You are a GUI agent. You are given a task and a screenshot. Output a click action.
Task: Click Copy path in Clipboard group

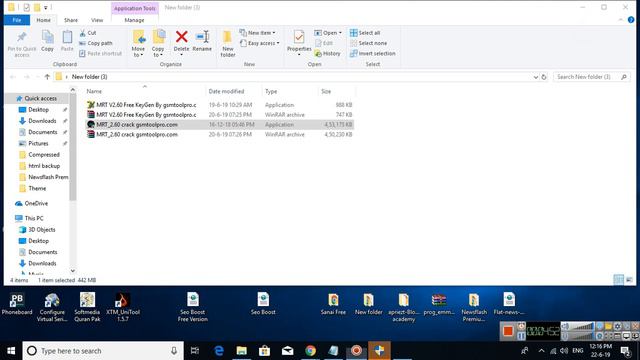pyautogui.click(x=96, y=43)
